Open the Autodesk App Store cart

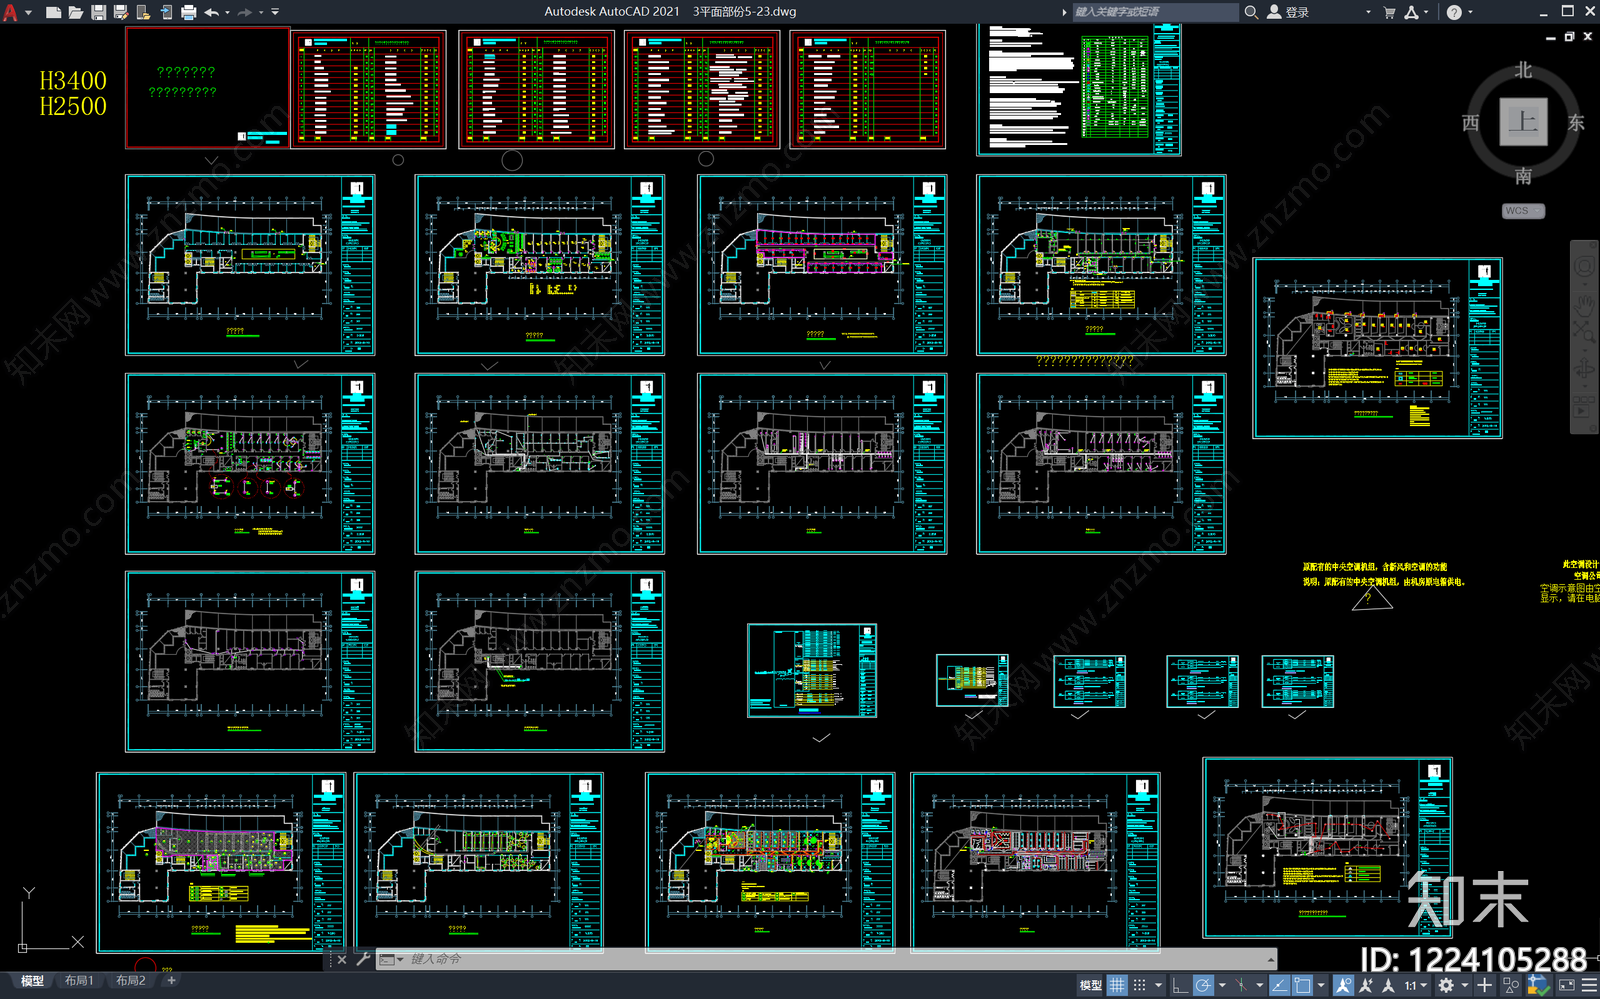click(x=1389, y=12)
